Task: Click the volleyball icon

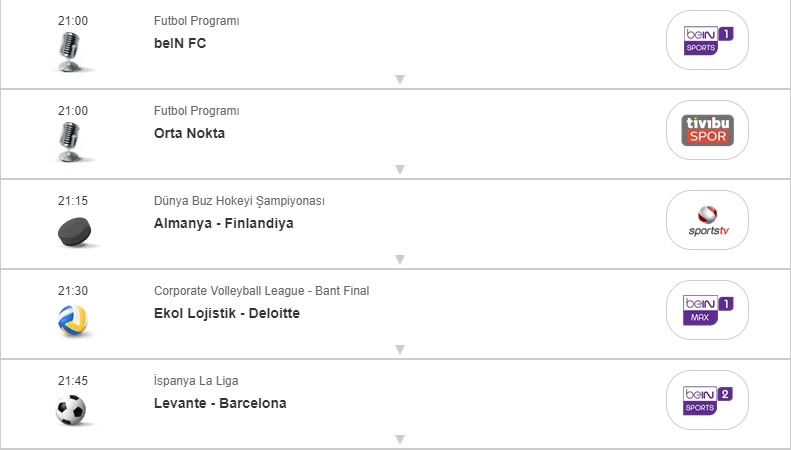Action: click(x=72, y=320)
